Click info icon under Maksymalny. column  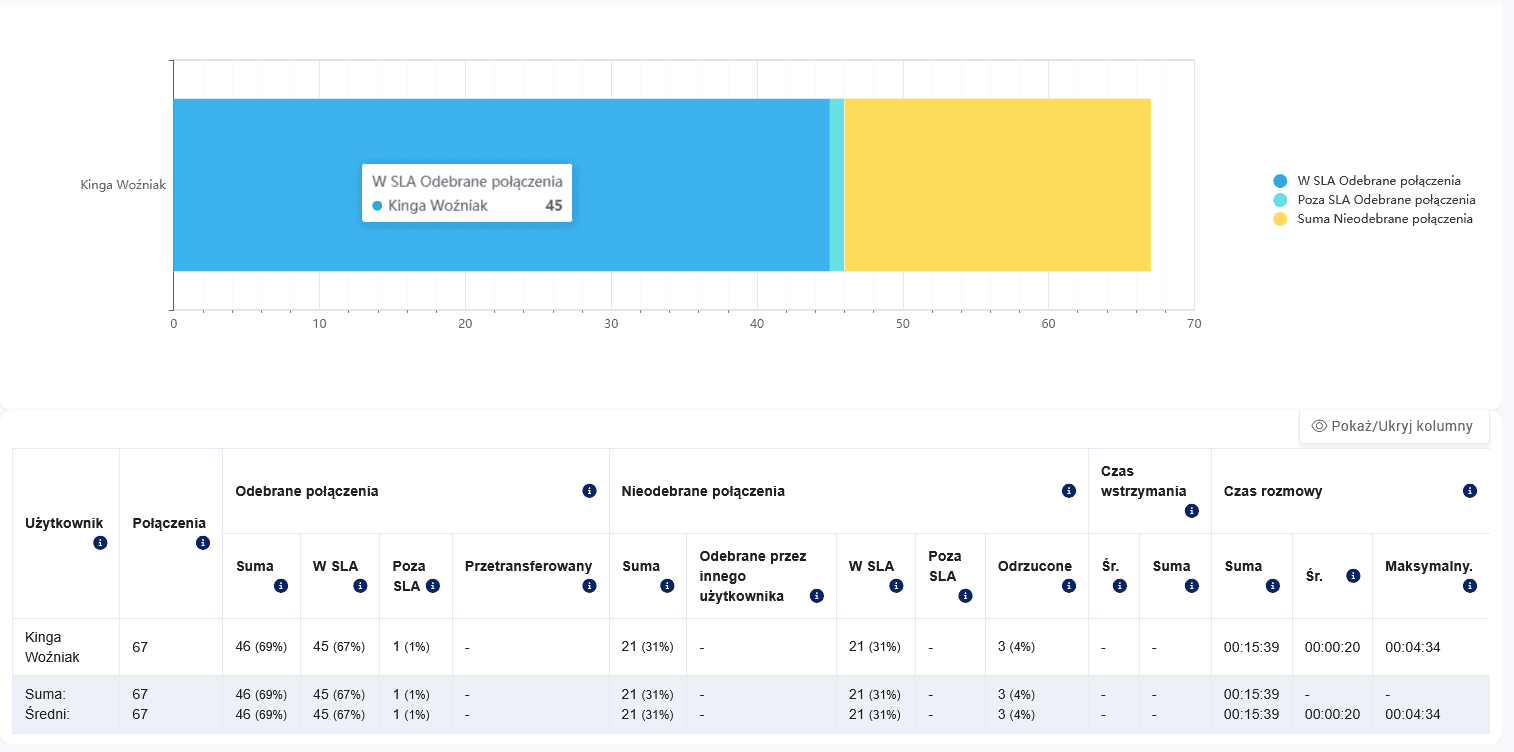click(1469, 586)
